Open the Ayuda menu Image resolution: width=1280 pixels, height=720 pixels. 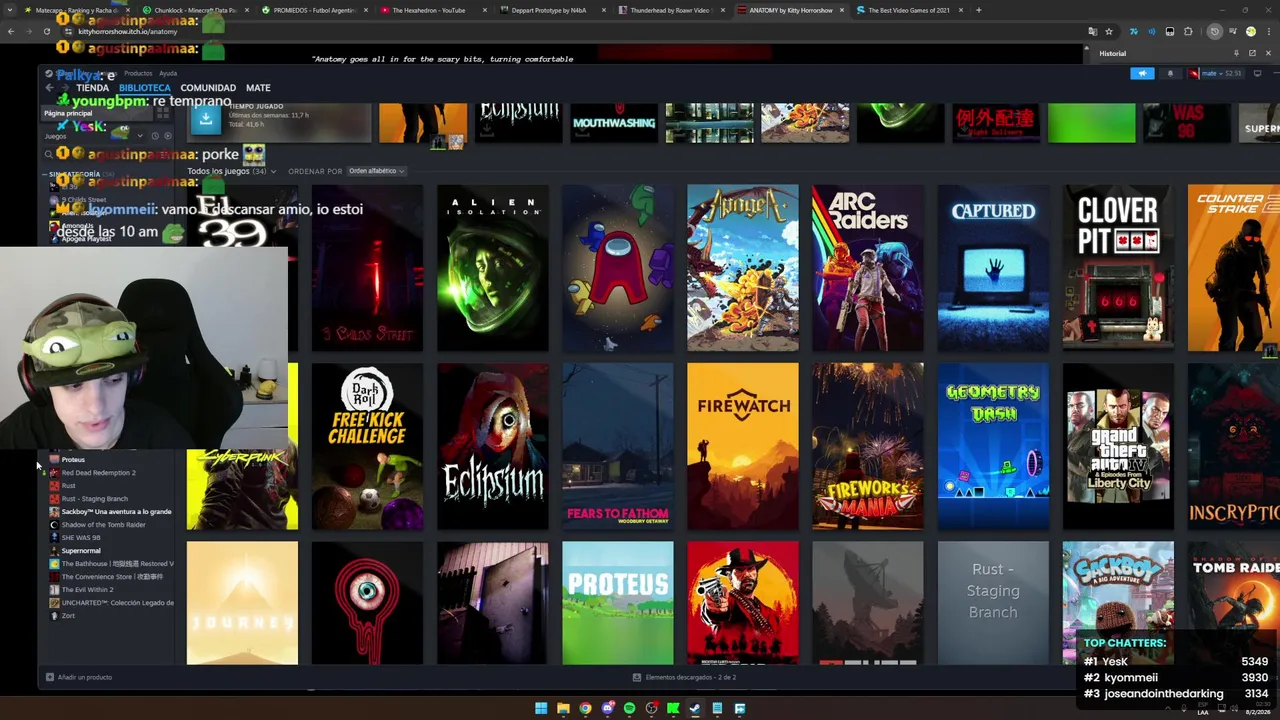tap(168, 73)
